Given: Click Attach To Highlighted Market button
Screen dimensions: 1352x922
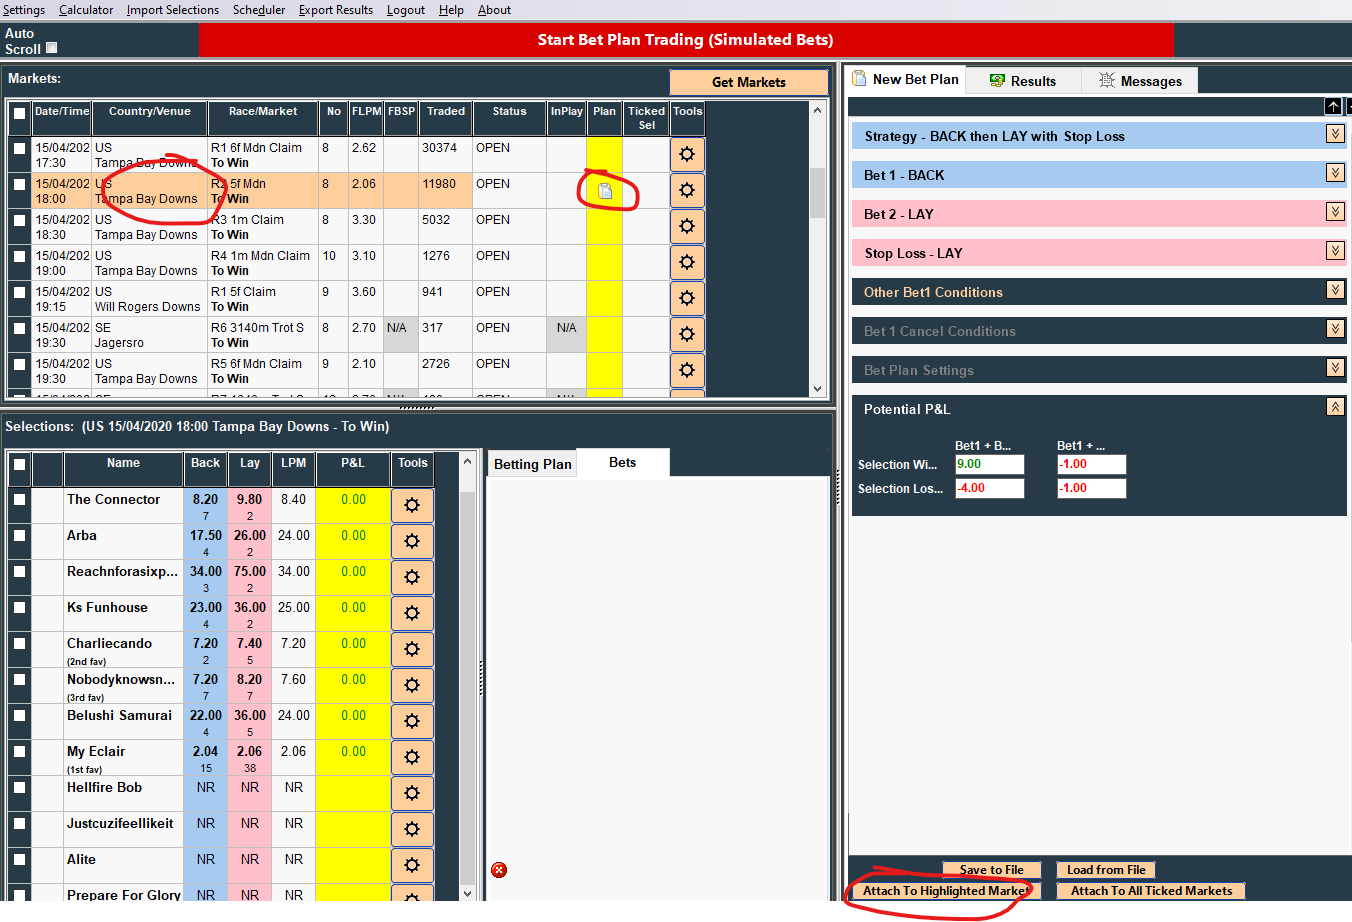Looking at the screenshot, I should (x=945, y=891).
